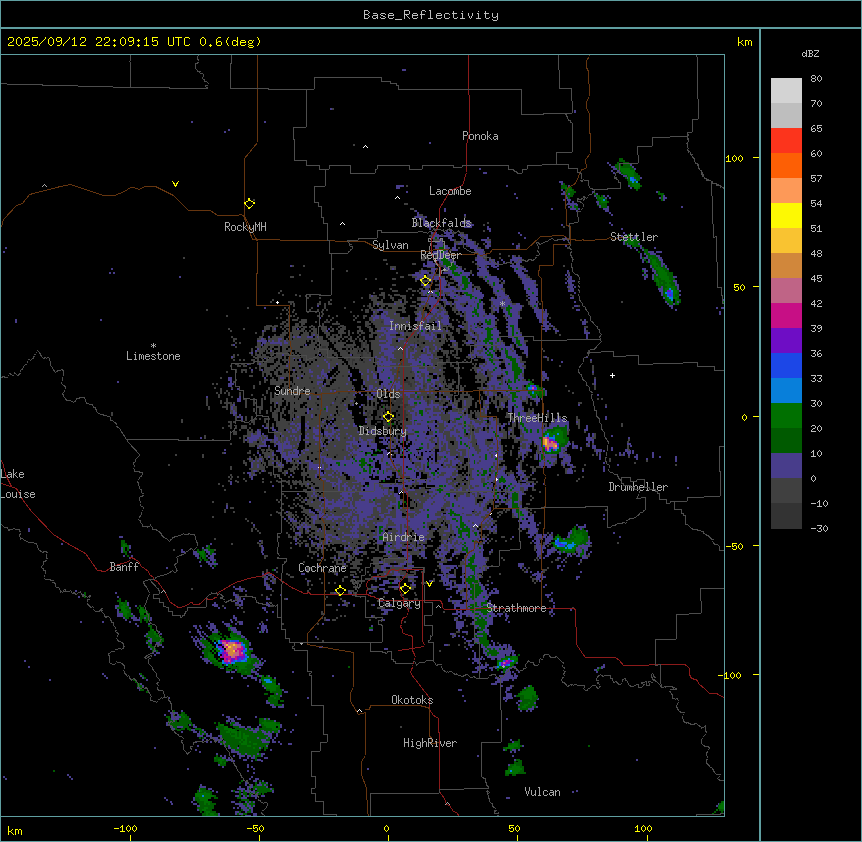Click the km unit label in the top right
This screenshot has height=842, width=862.
[x=744, y=42]
